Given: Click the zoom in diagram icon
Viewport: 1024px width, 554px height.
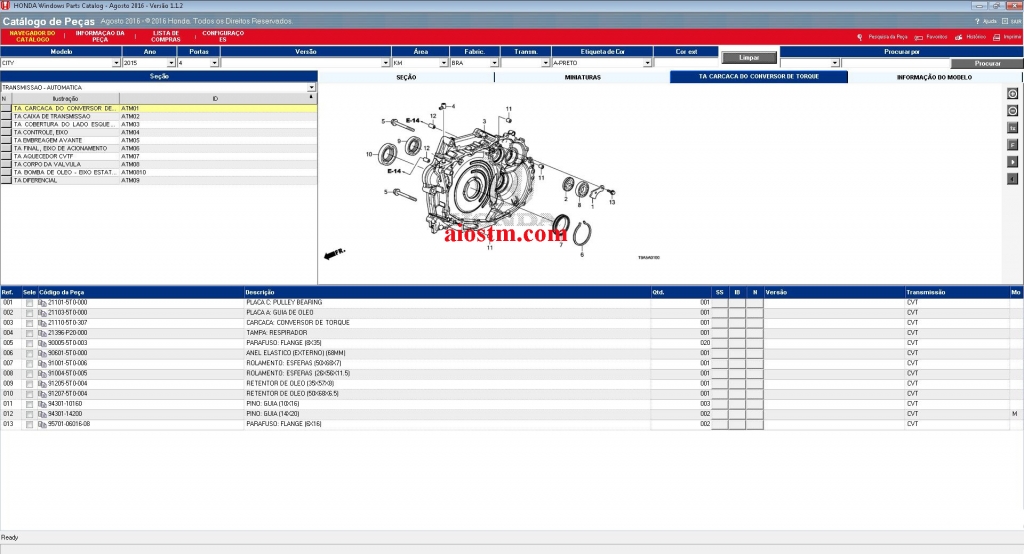Looking at the screenshot, I should pyautogui.click(x=1012, y=94).
